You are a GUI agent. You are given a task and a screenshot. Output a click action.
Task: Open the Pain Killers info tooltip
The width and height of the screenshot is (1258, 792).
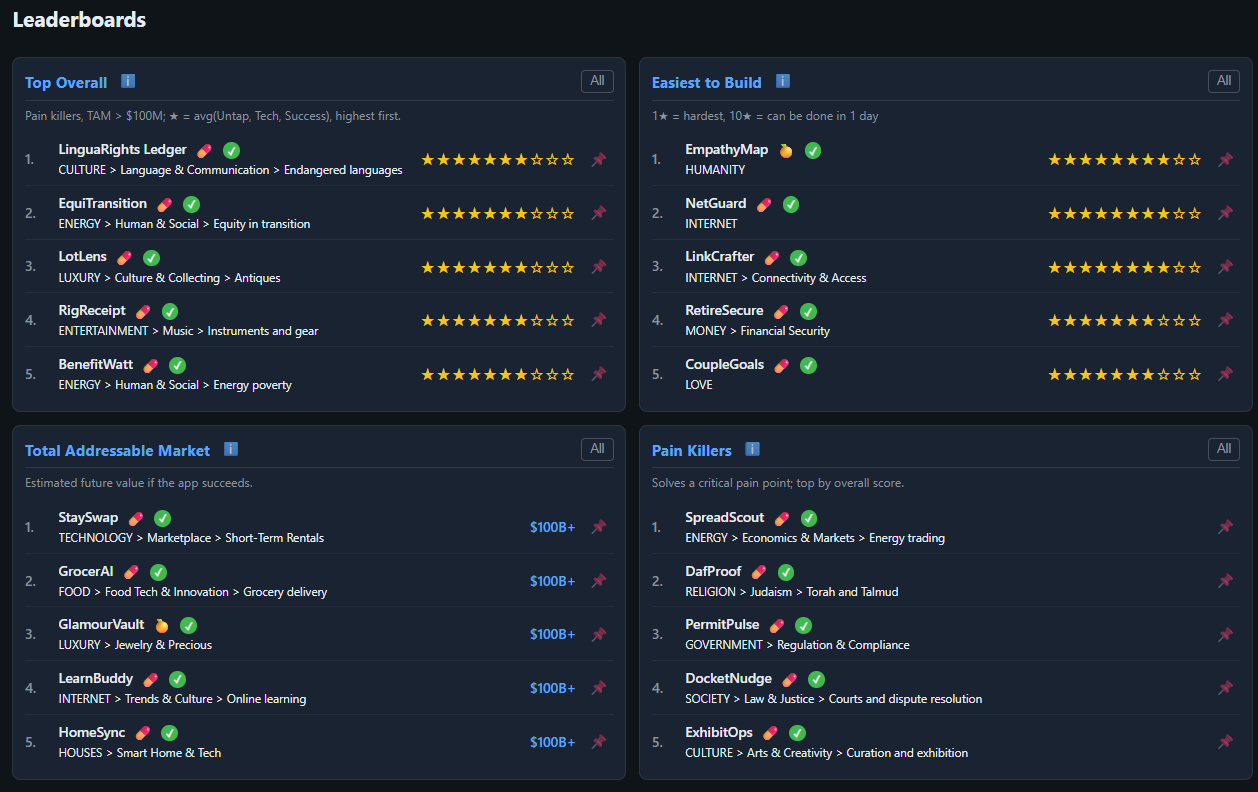coord(752,449)
